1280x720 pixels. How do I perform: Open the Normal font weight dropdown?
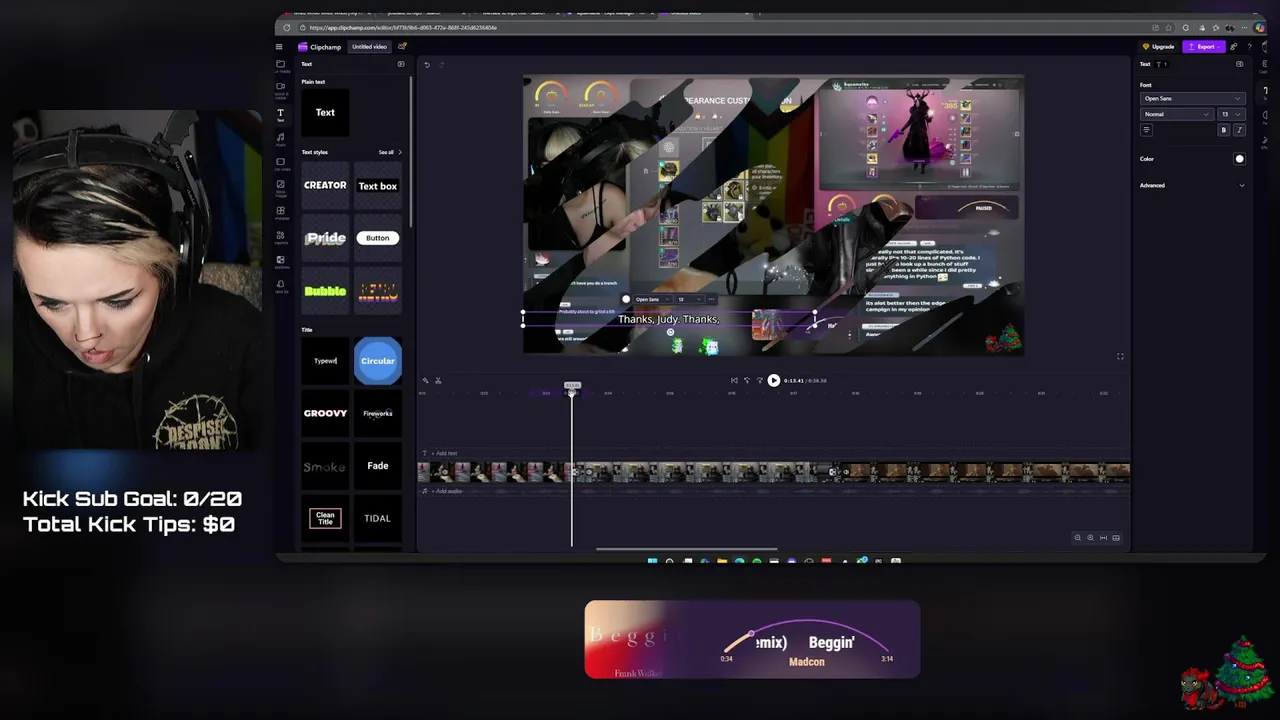click(x=1177, y=114)
